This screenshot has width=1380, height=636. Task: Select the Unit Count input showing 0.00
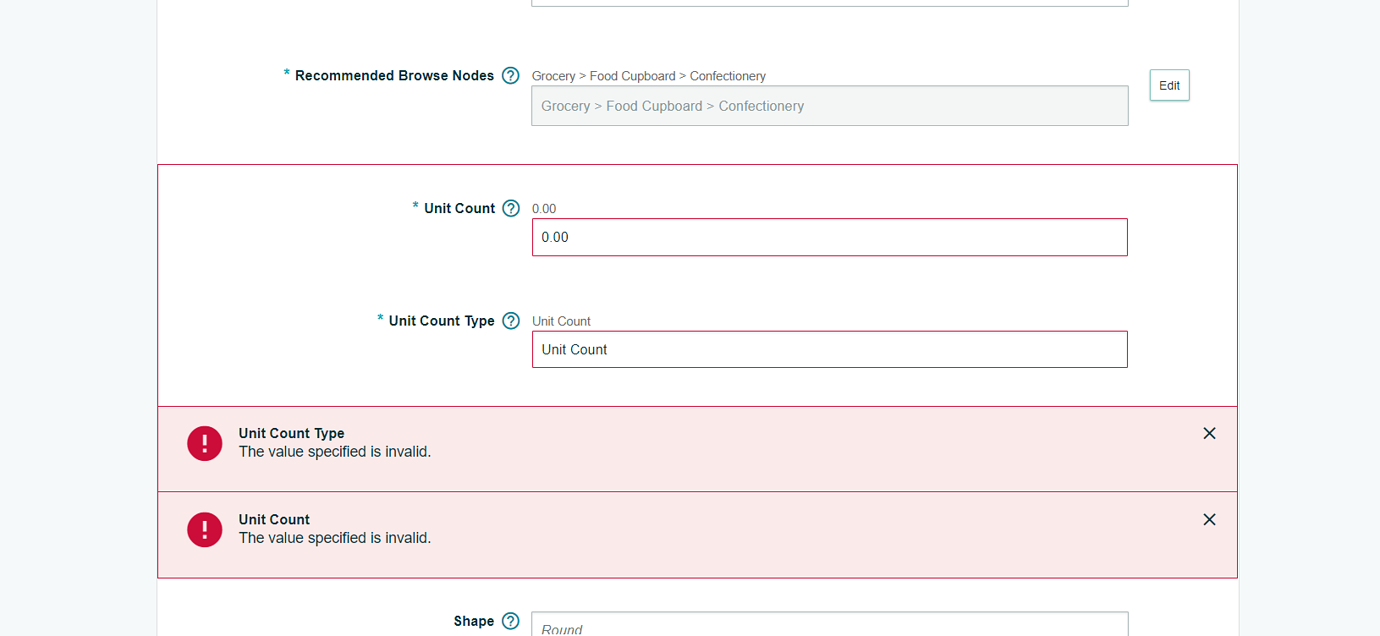[828, 237]
